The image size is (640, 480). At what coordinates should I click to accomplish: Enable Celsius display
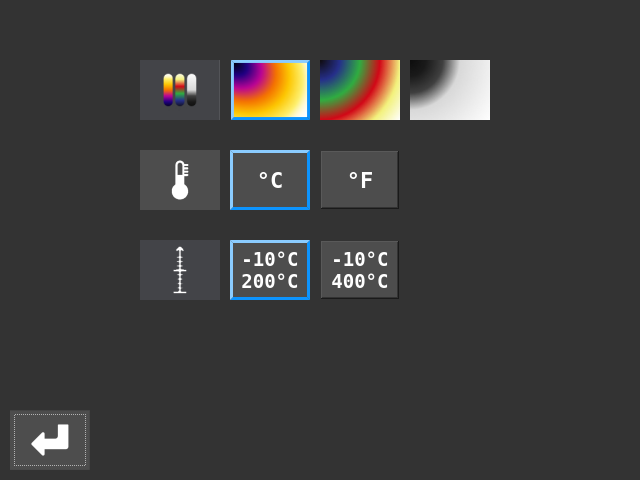click(270, 180)
